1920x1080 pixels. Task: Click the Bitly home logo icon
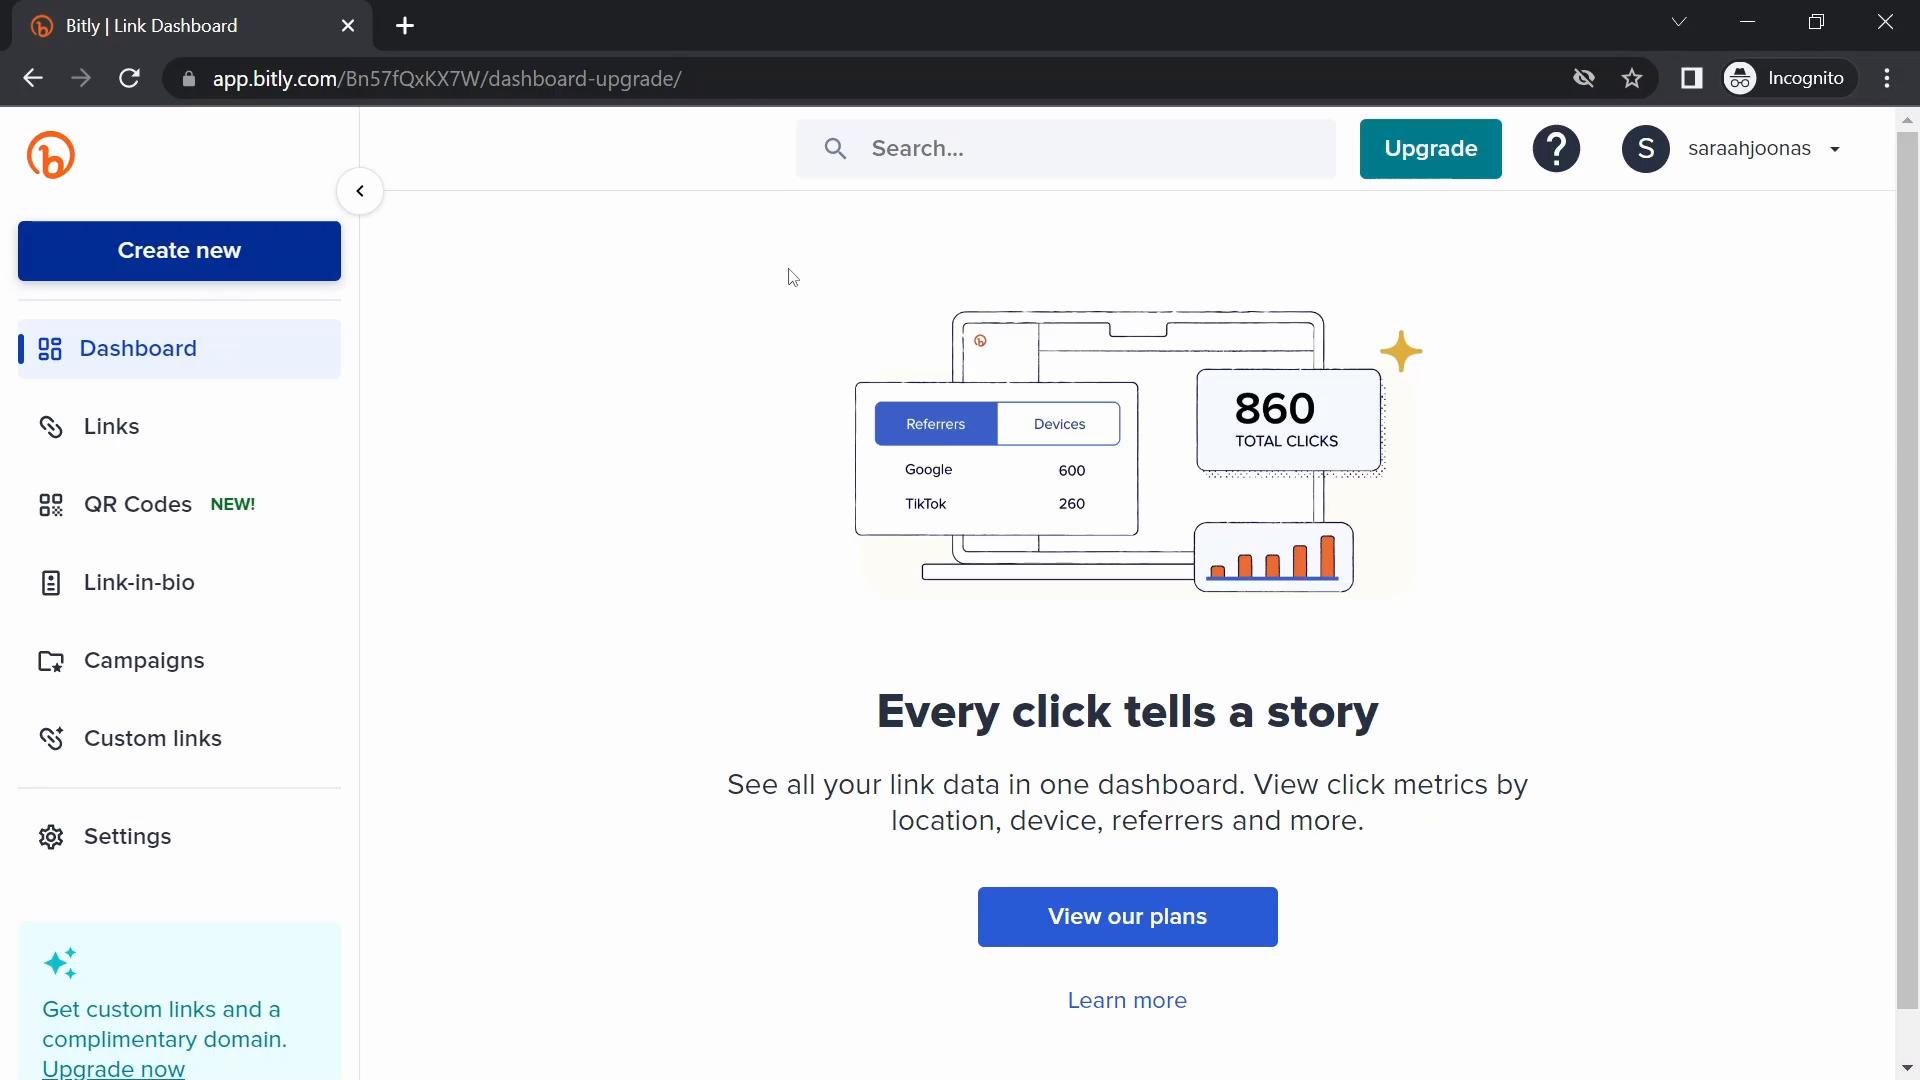pyautogui.click(x=50, y=154)
